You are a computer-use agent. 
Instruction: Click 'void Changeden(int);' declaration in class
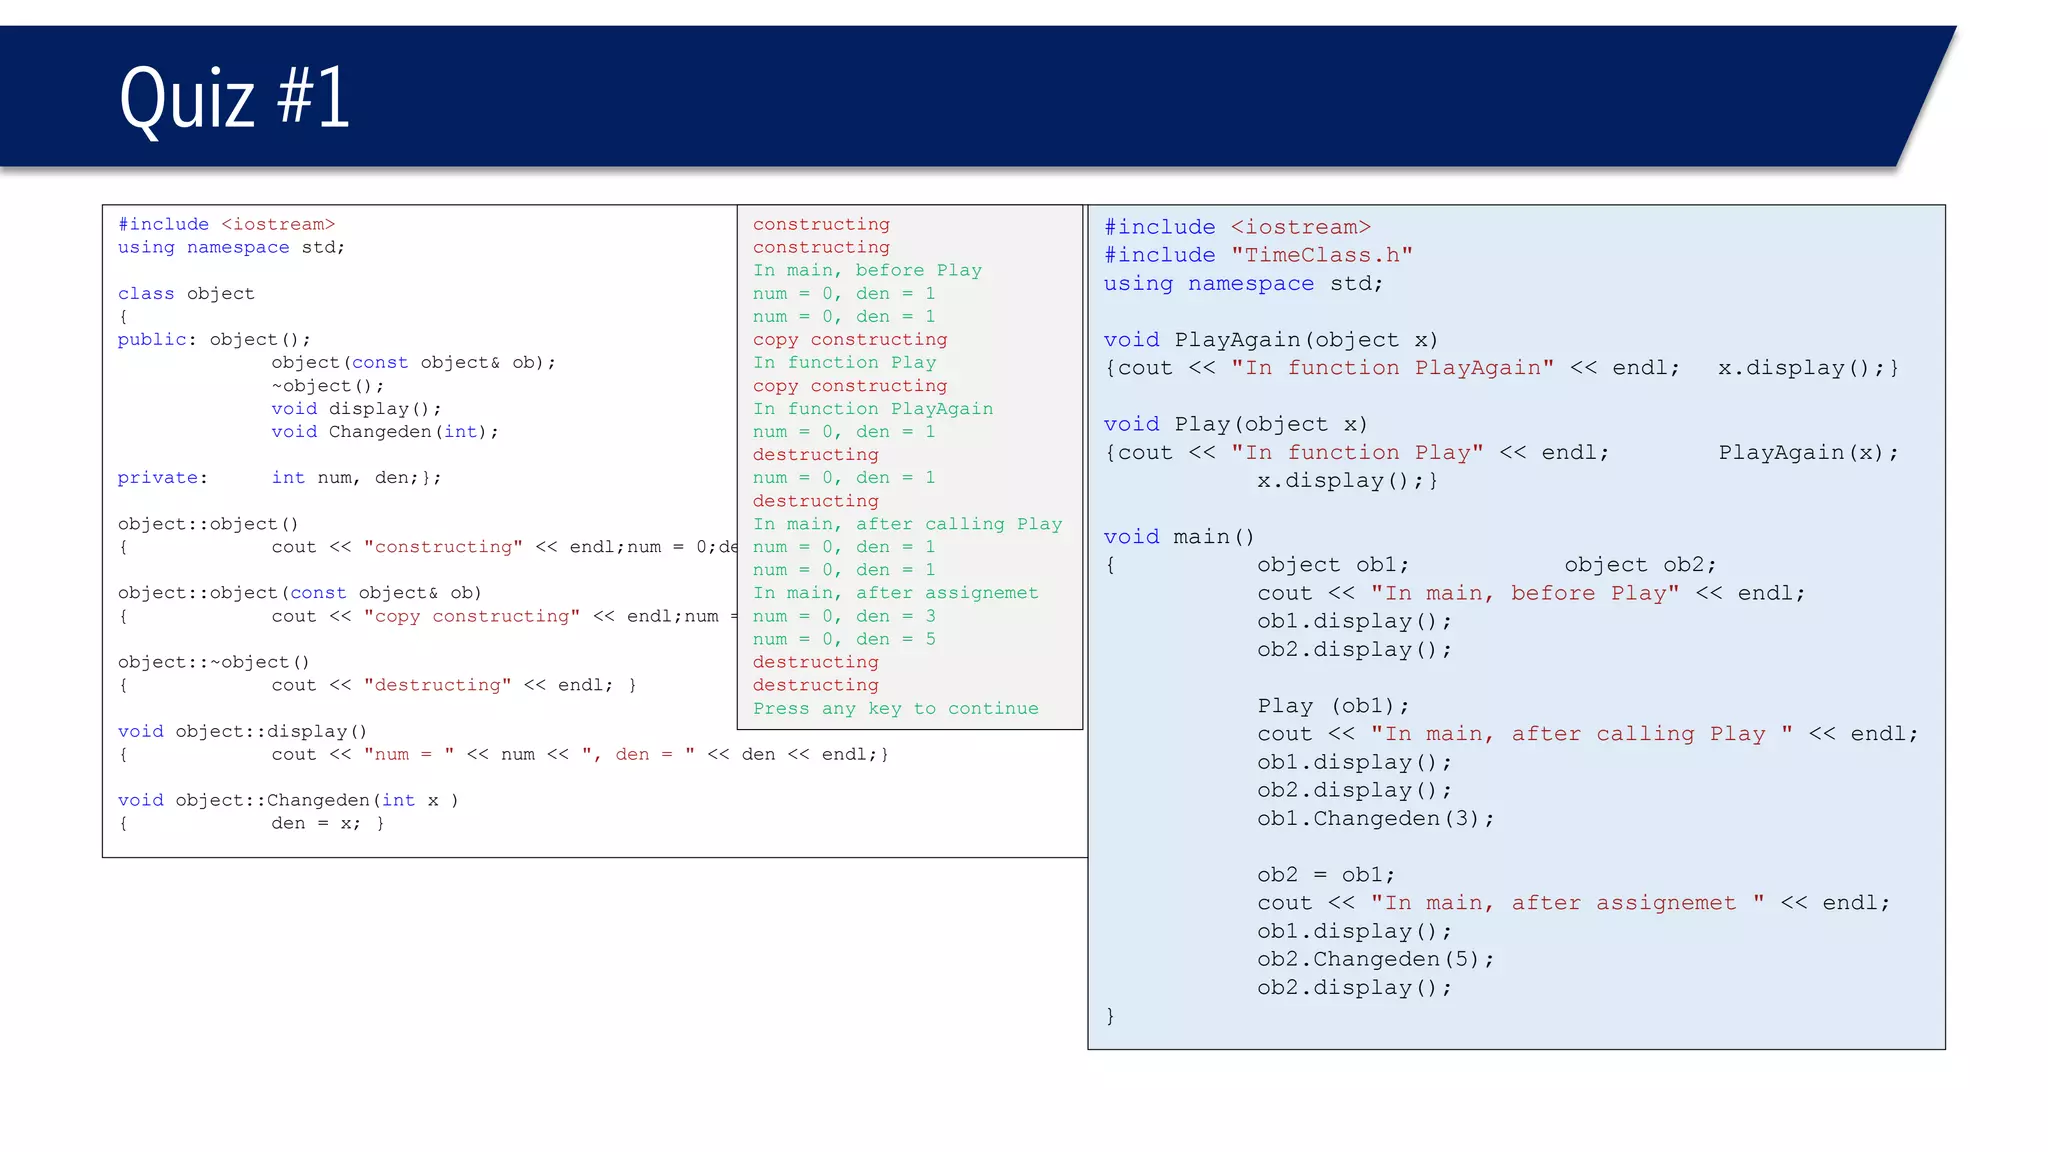[384, 431]
